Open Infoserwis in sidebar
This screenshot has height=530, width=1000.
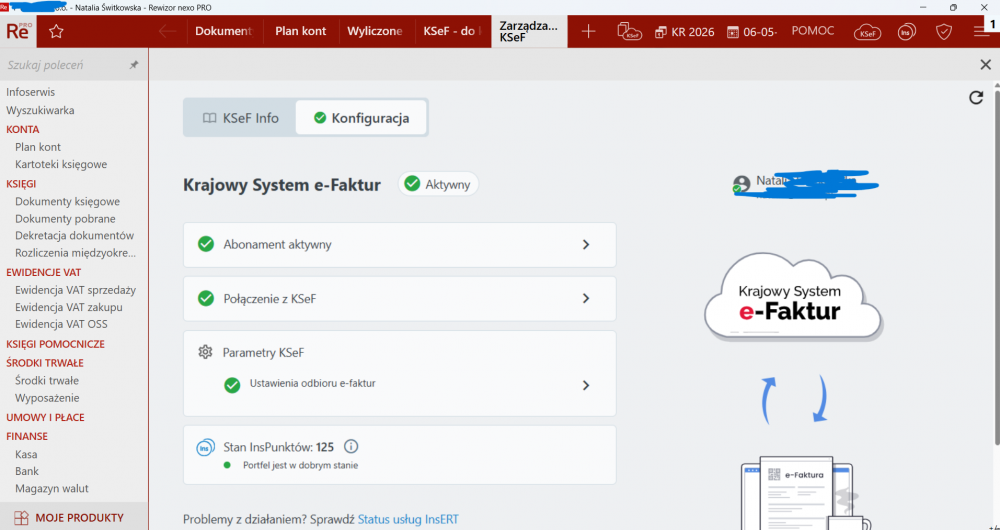click(x=31, y=92)
